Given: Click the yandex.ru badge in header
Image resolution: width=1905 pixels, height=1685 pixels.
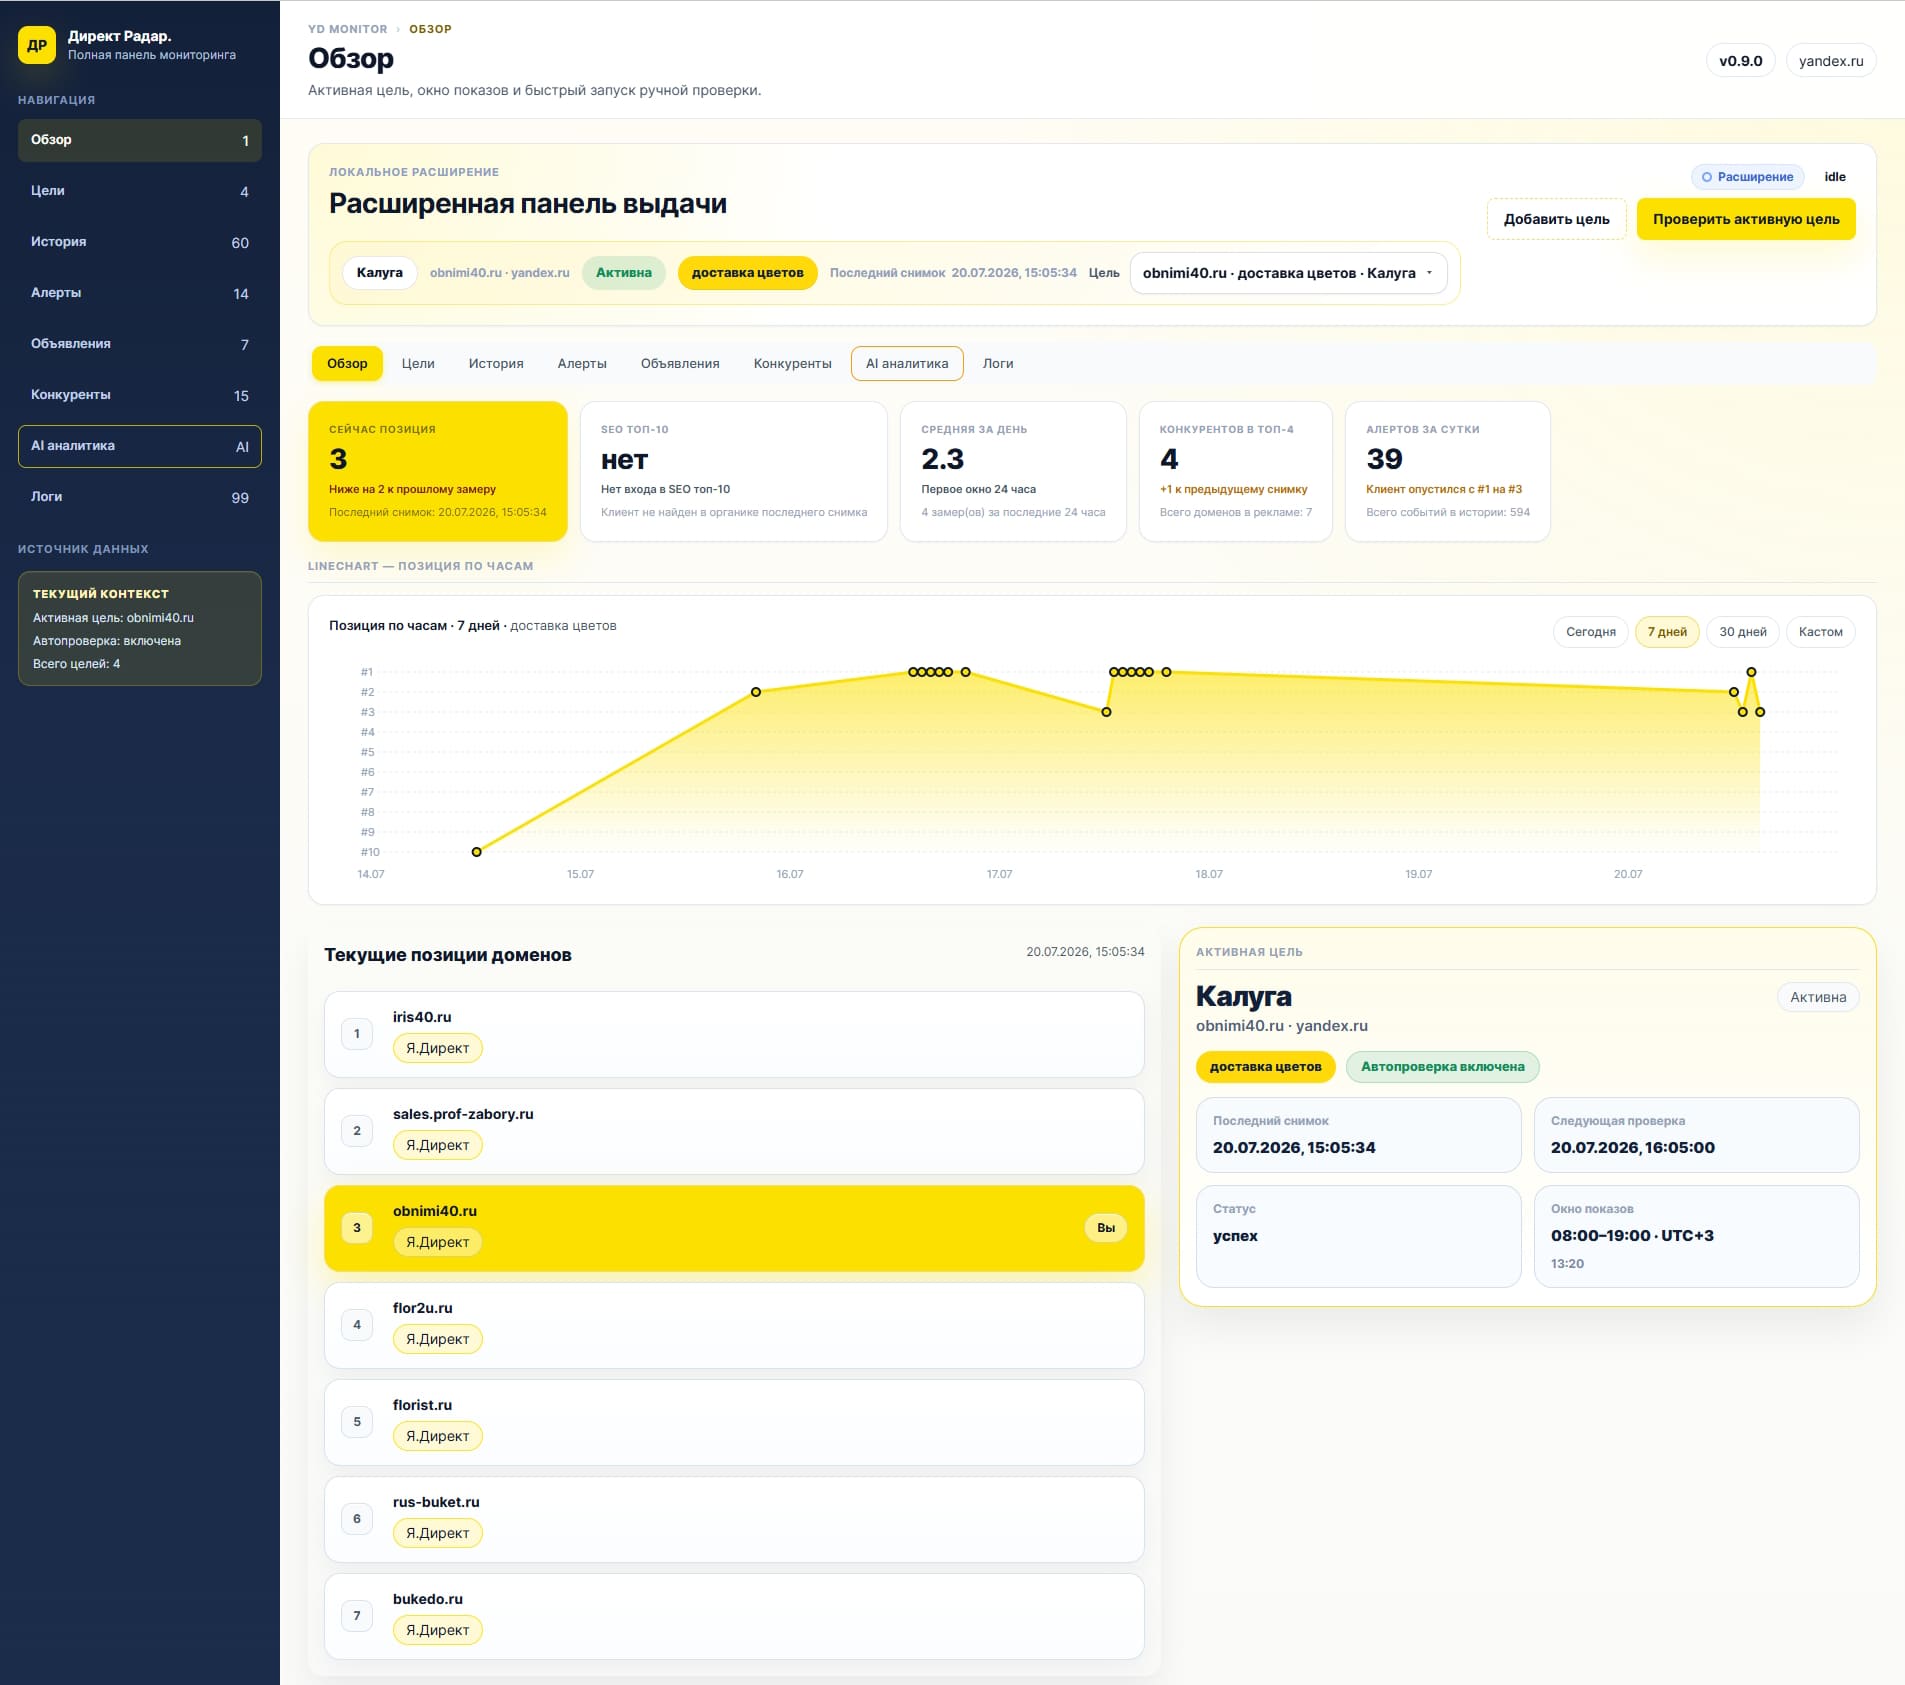Looking at the screenshot, I should tap(1831, 61).
